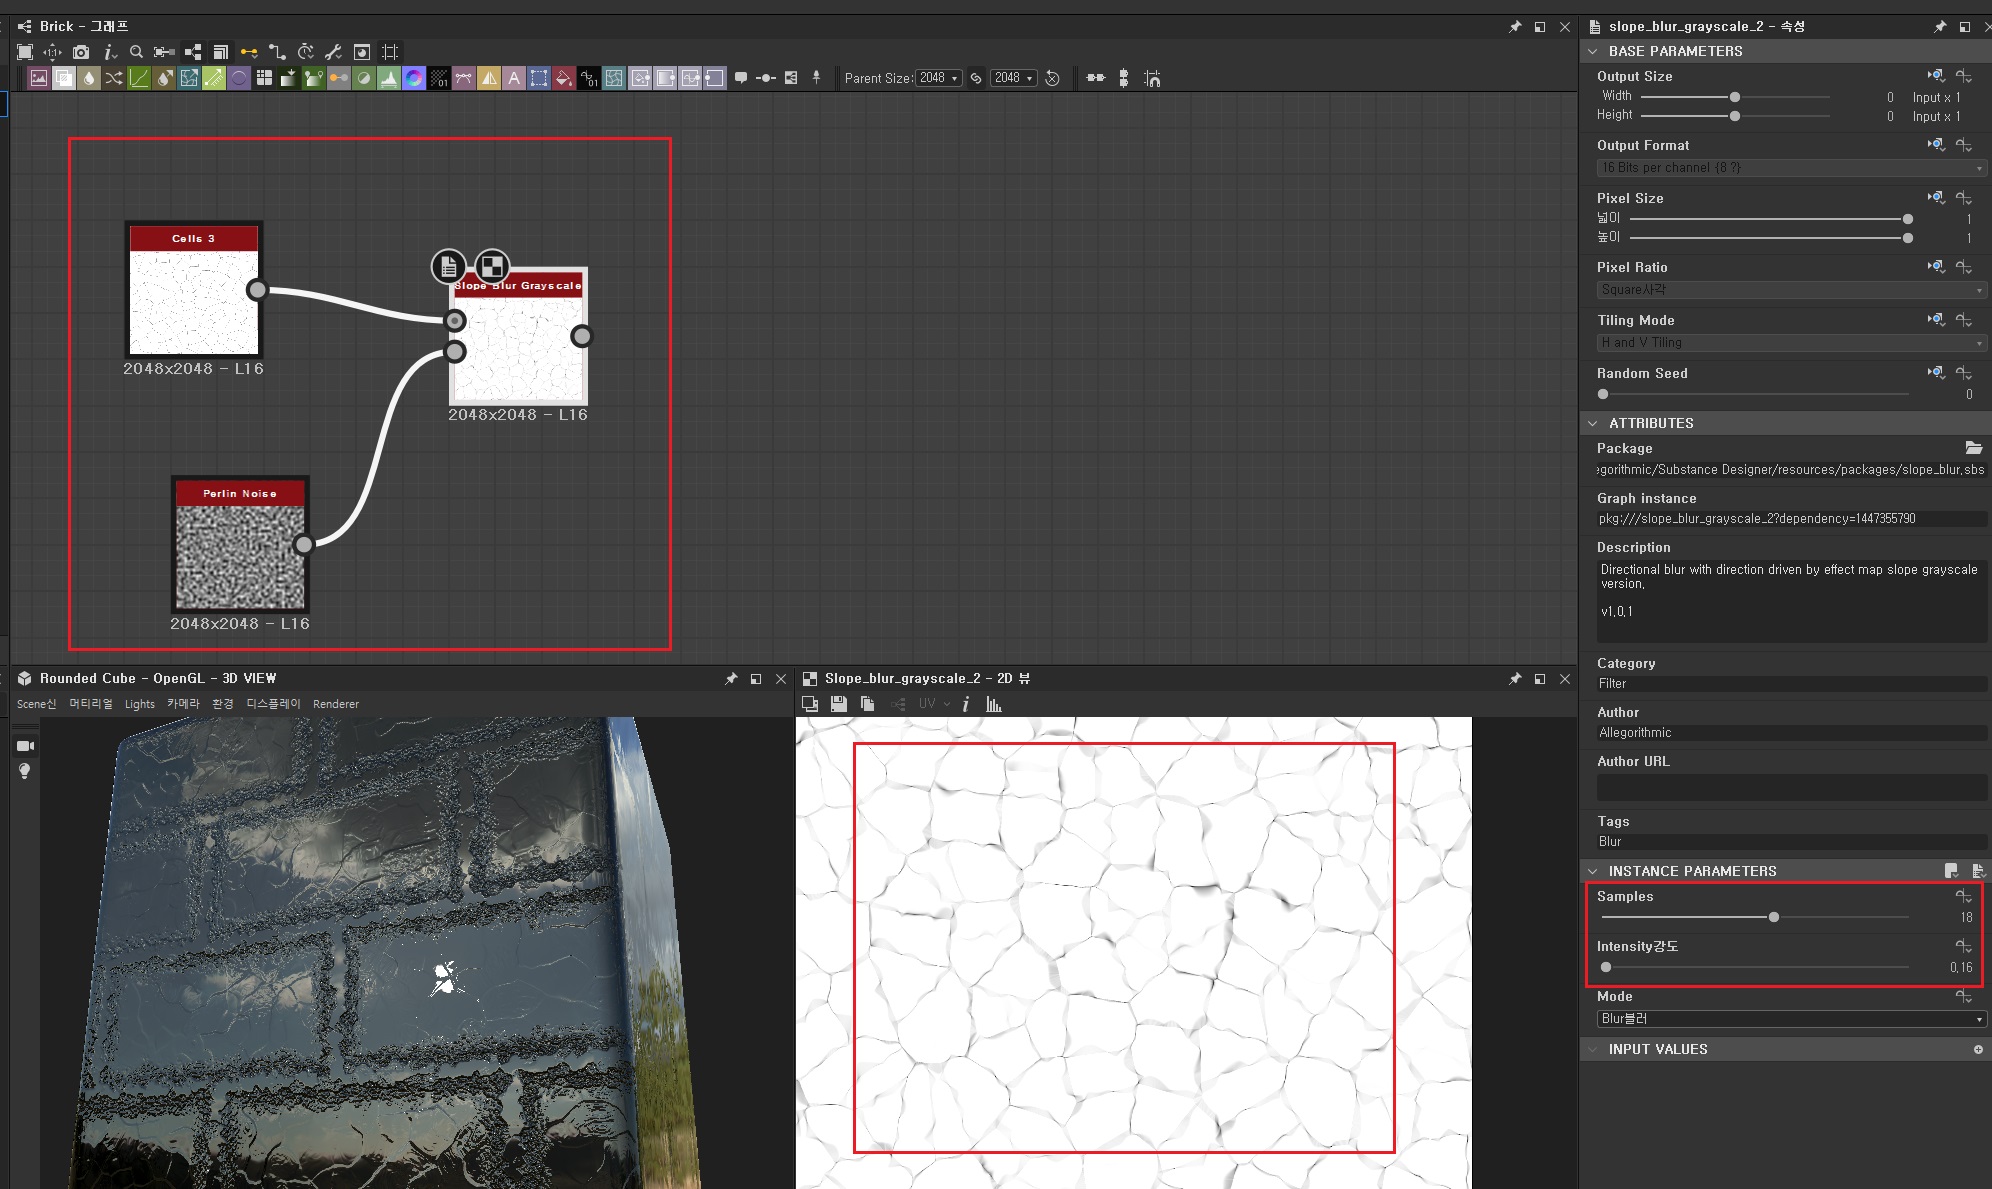Click the 3D view camera icon
The image size is (1992, 1189).
tap(25, 746)
